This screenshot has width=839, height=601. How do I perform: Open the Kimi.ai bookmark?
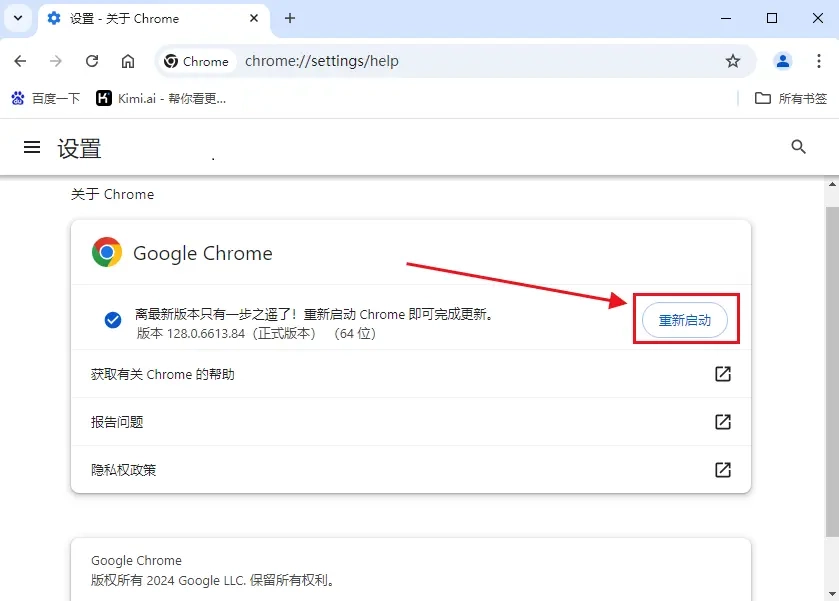pyautogui.click(x=161, y=98)
